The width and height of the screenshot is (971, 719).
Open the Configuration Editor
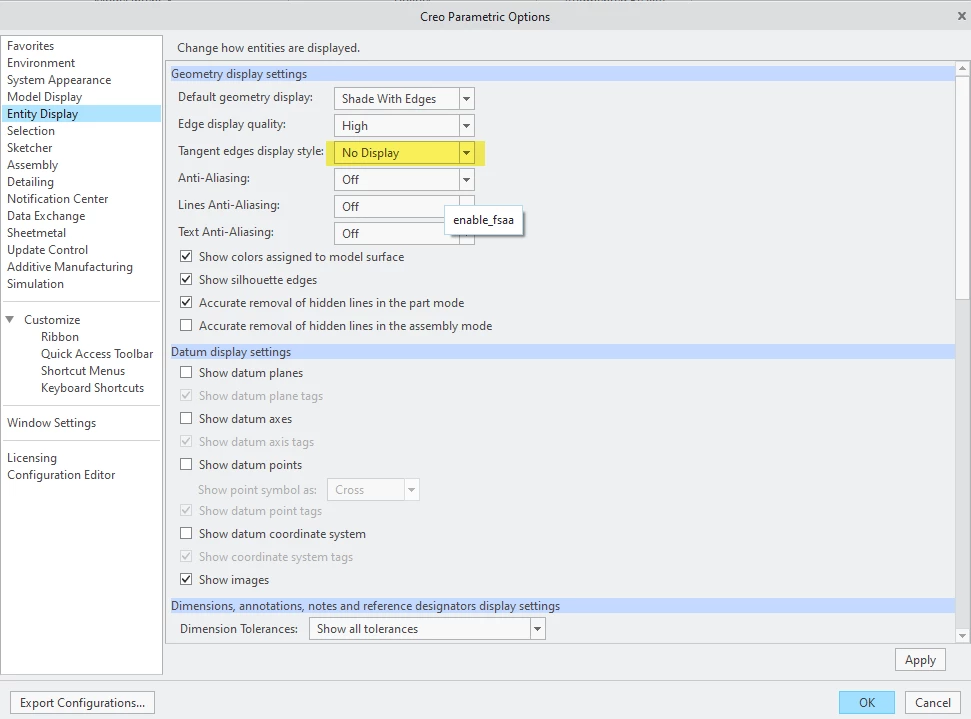tap(61, 475)
